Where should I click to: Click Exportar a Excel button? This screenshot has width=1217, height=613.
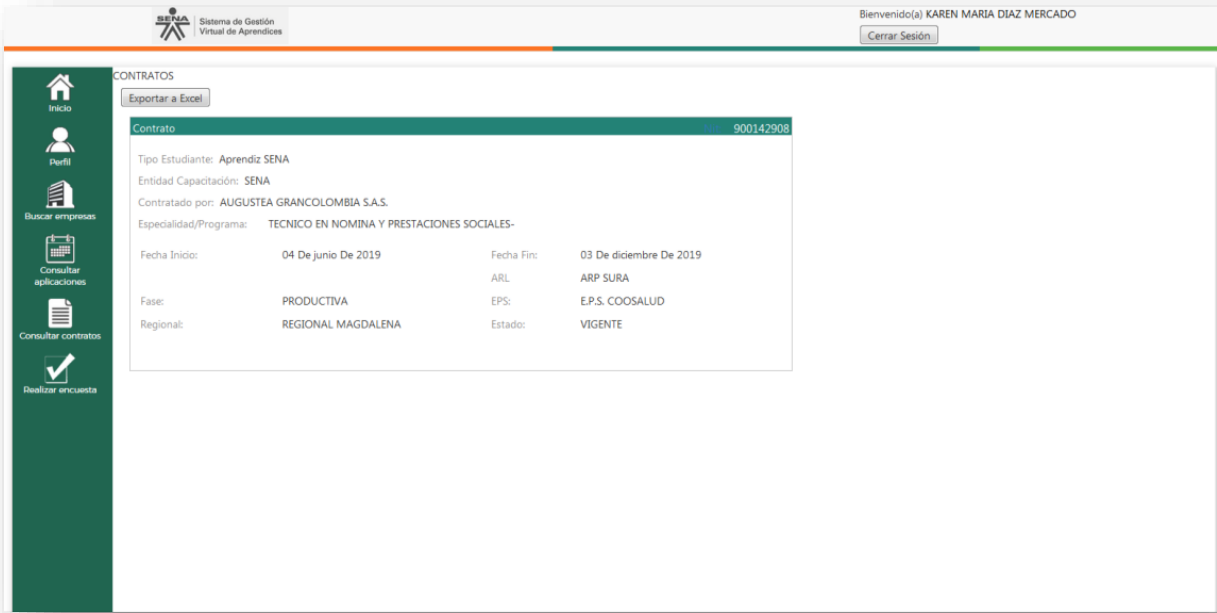click(x=165, y=98)
